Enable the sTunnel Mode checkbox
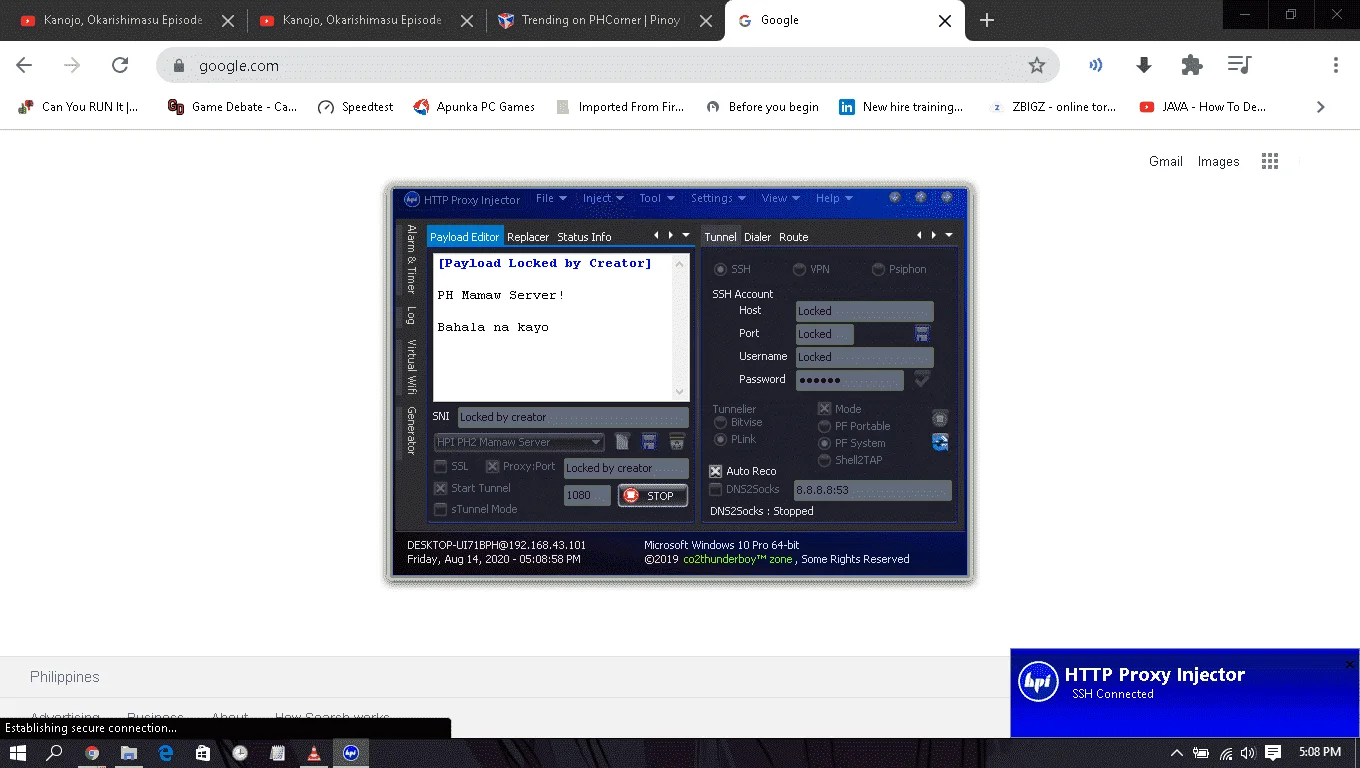 (440, 509)
